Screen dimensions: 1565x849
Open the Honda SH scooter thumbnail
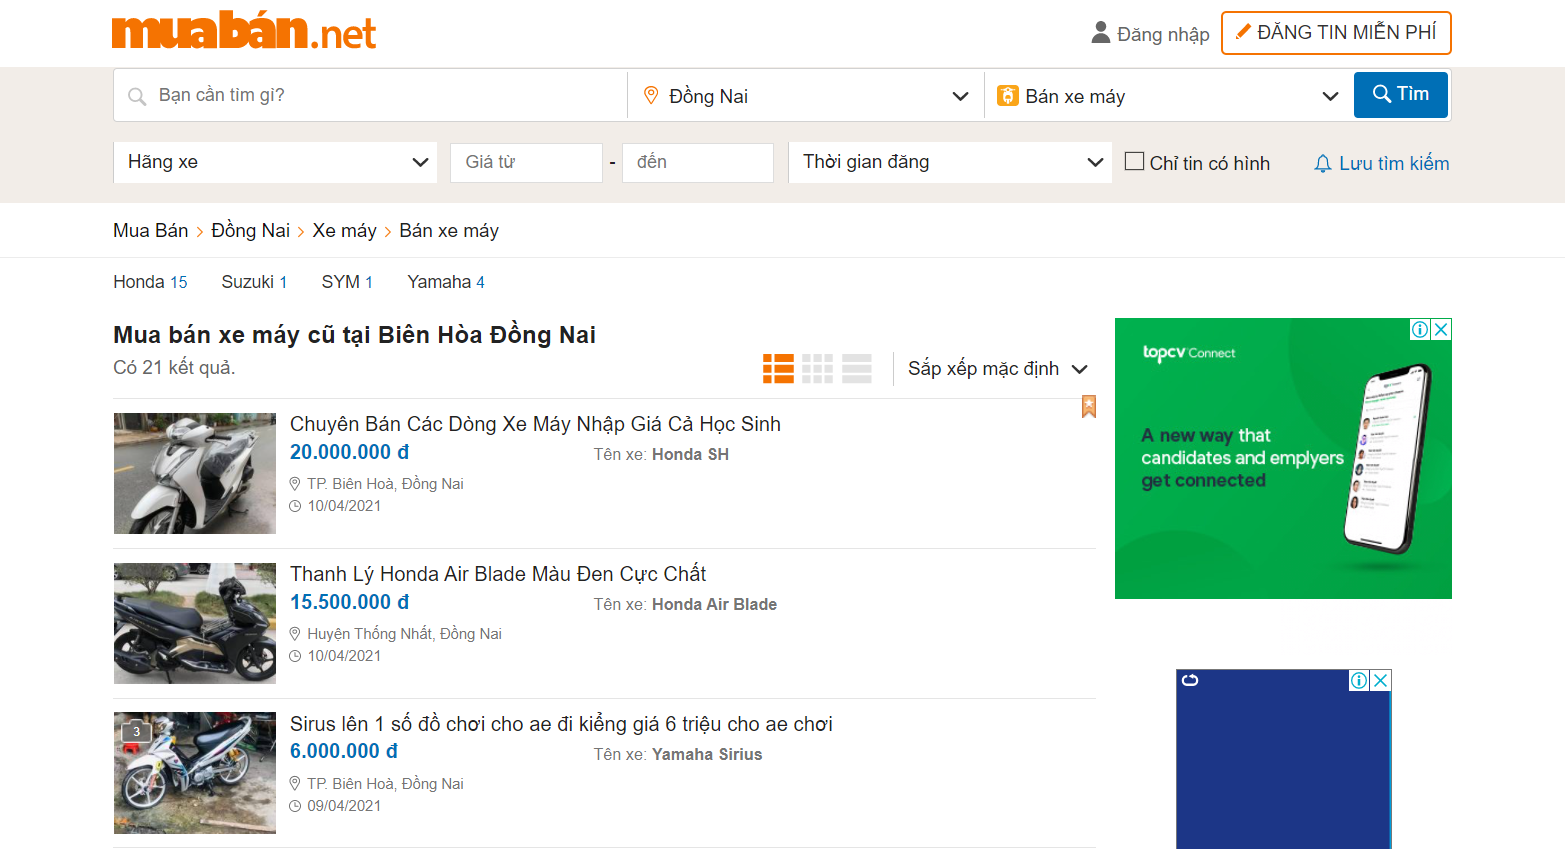[195, 473]
